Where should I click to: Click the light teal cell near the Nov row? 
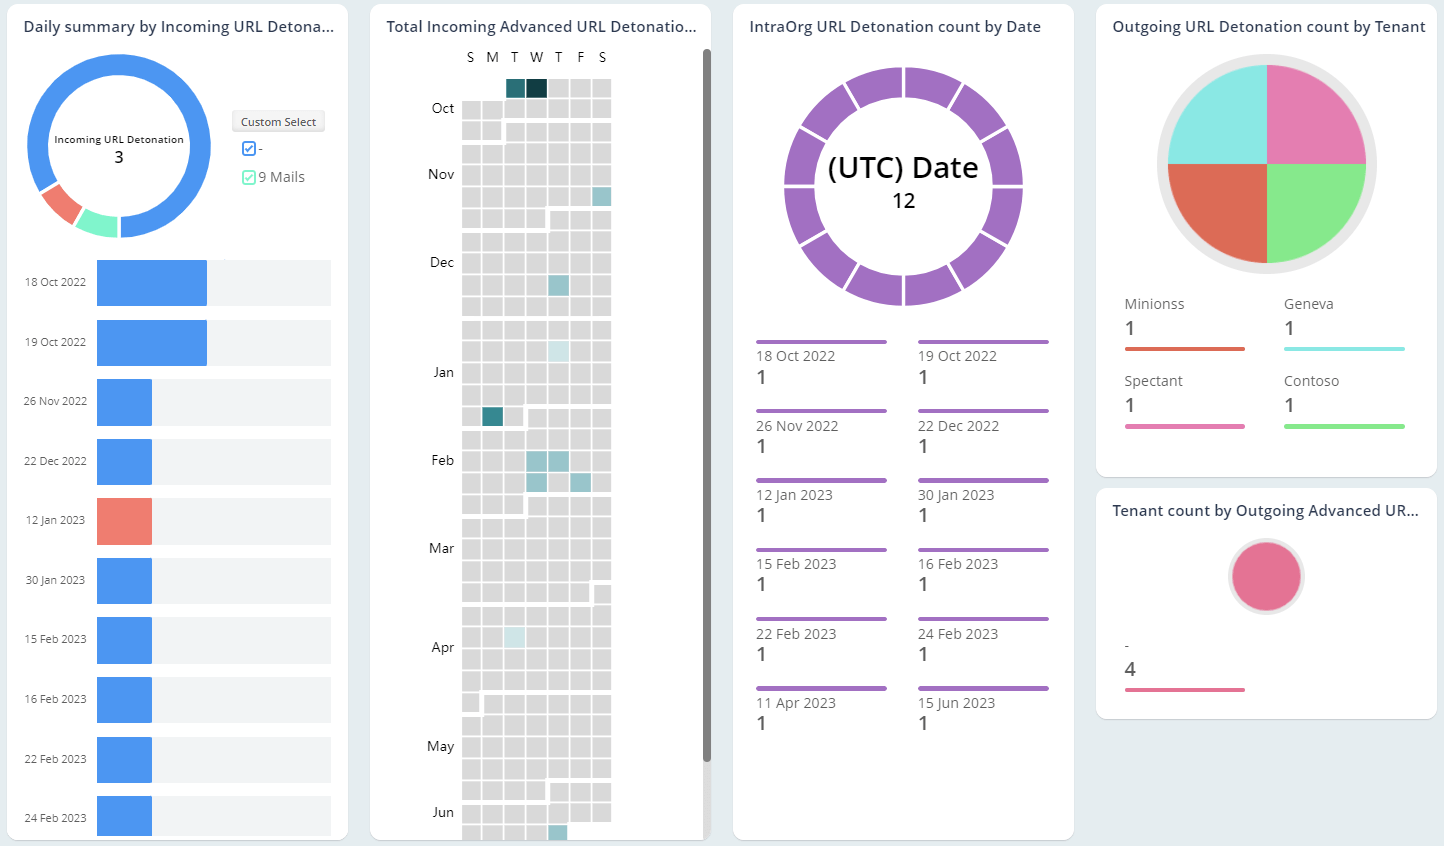tap(600, 196)
